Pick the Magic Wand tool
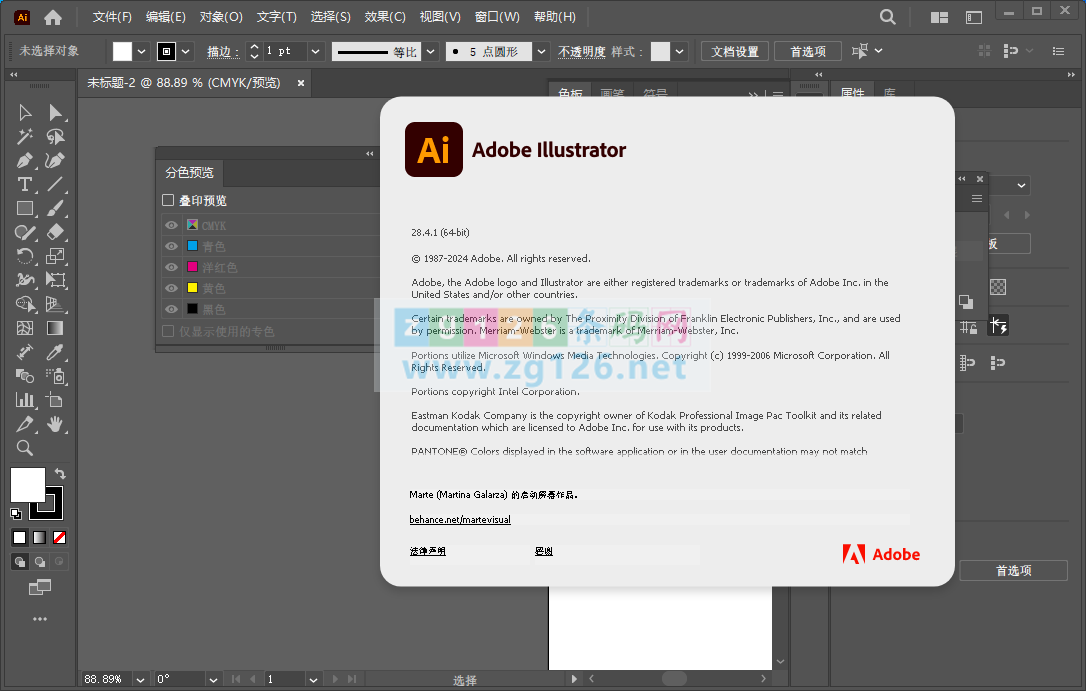 pos(25,136)
